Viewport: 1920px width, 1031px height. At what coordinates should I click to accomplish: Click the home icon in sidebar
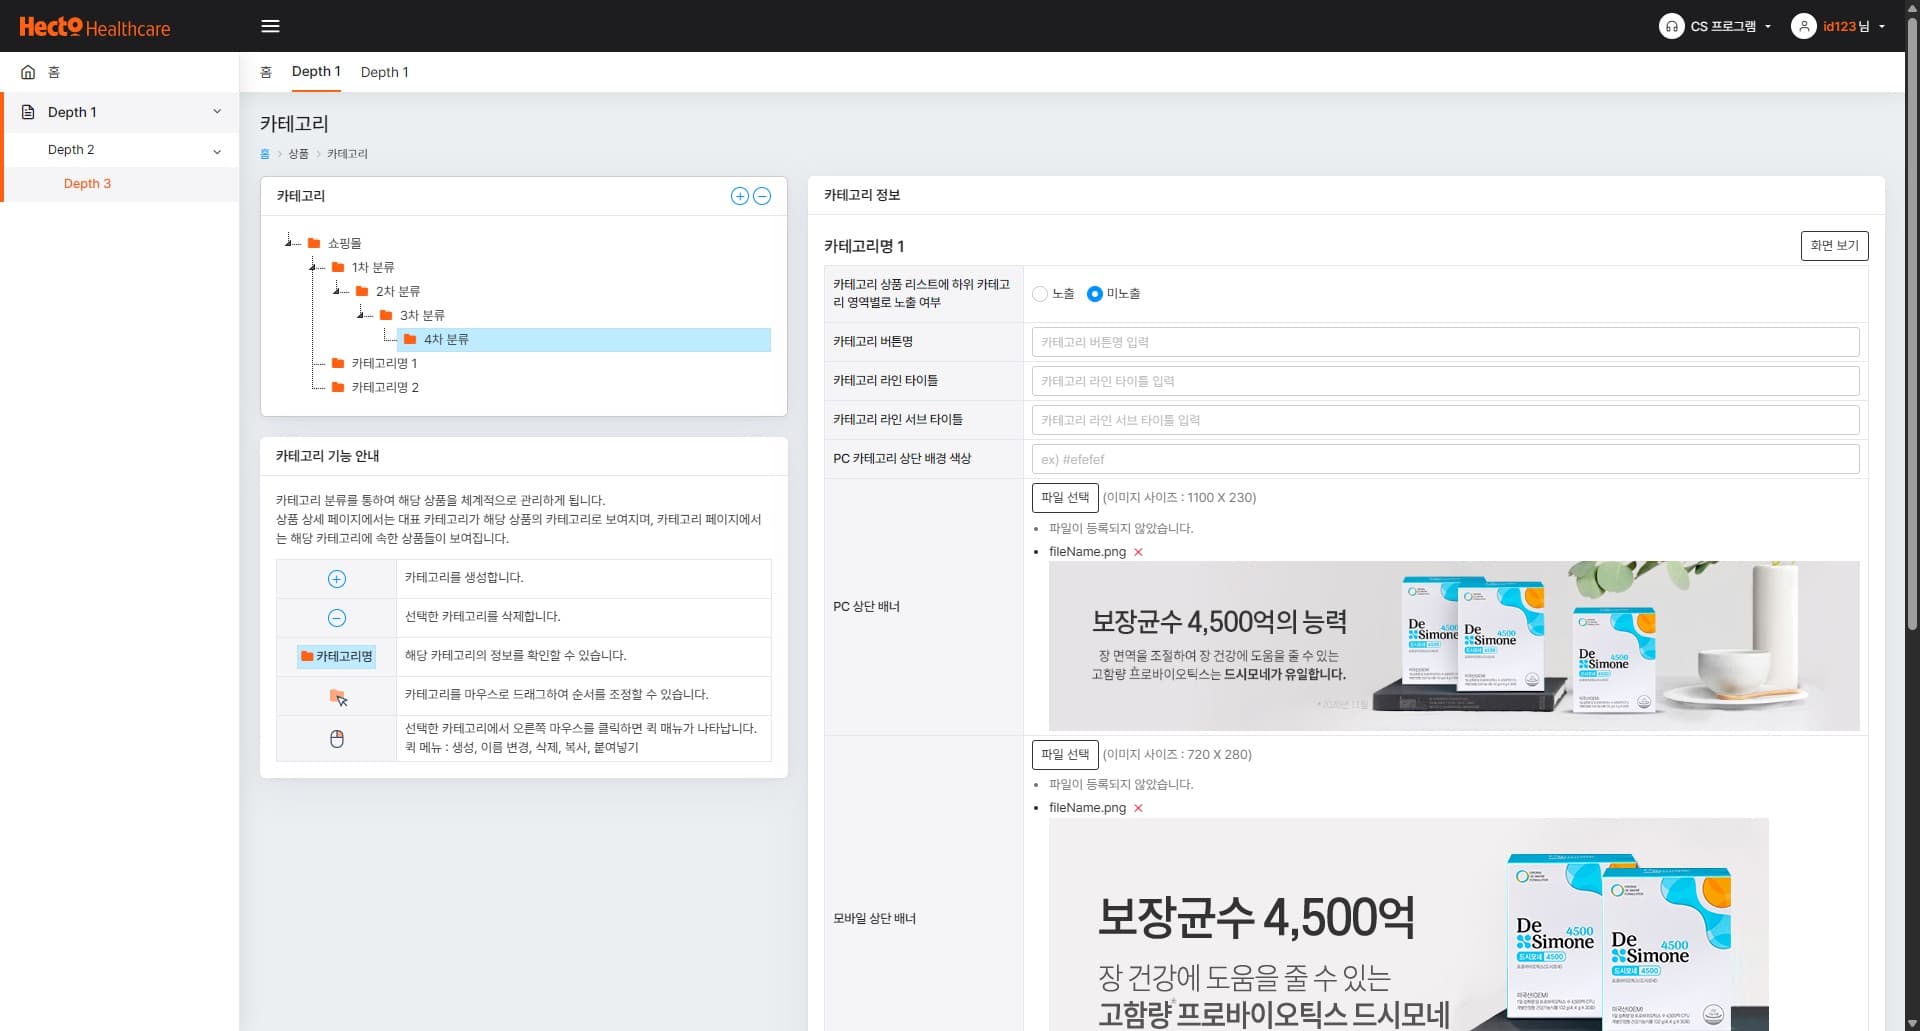click(x=28, y=72)
